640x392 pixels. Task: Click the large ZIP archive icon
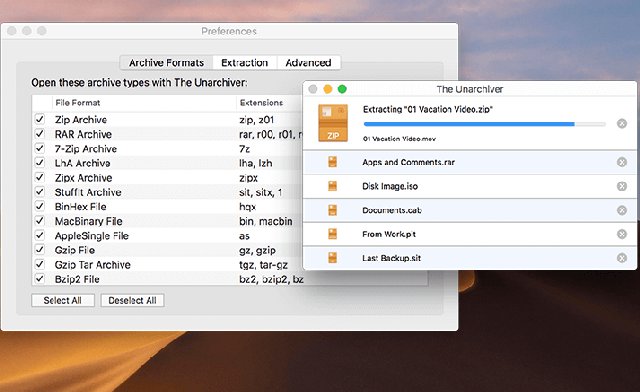[x=333, y=123]
